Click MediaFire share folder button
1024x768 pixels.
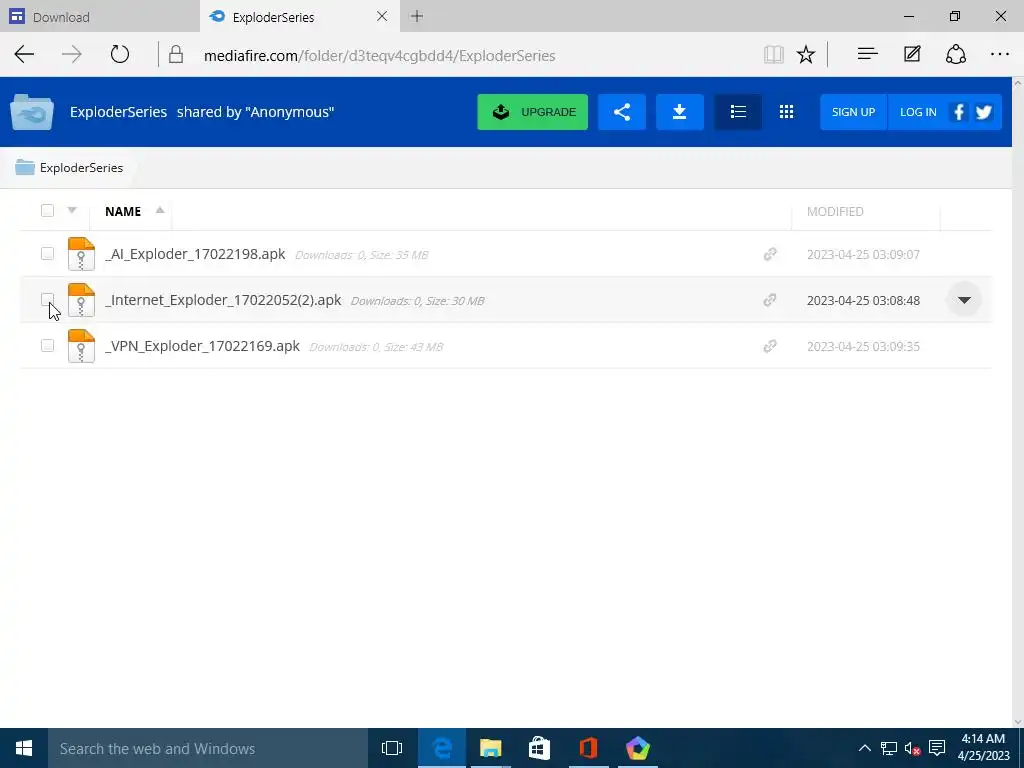tap(622, 112)
